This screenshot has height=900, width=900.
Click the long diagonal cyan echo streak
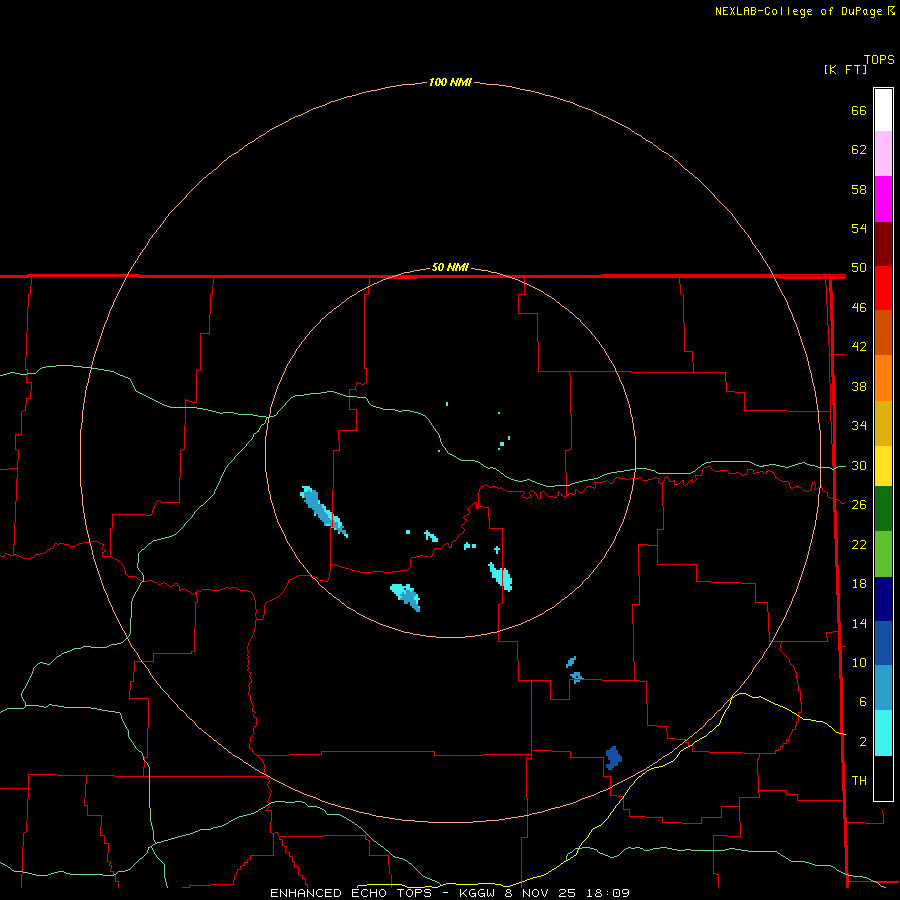tap(324, 511)
